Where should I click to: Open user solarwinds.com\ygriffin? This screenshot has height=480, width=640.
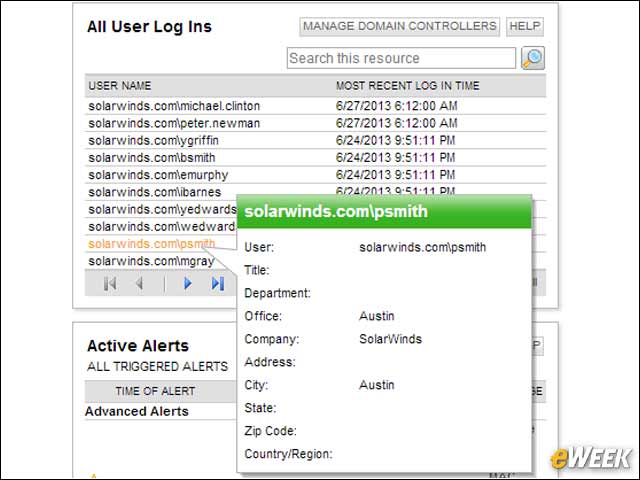[153, 140]
